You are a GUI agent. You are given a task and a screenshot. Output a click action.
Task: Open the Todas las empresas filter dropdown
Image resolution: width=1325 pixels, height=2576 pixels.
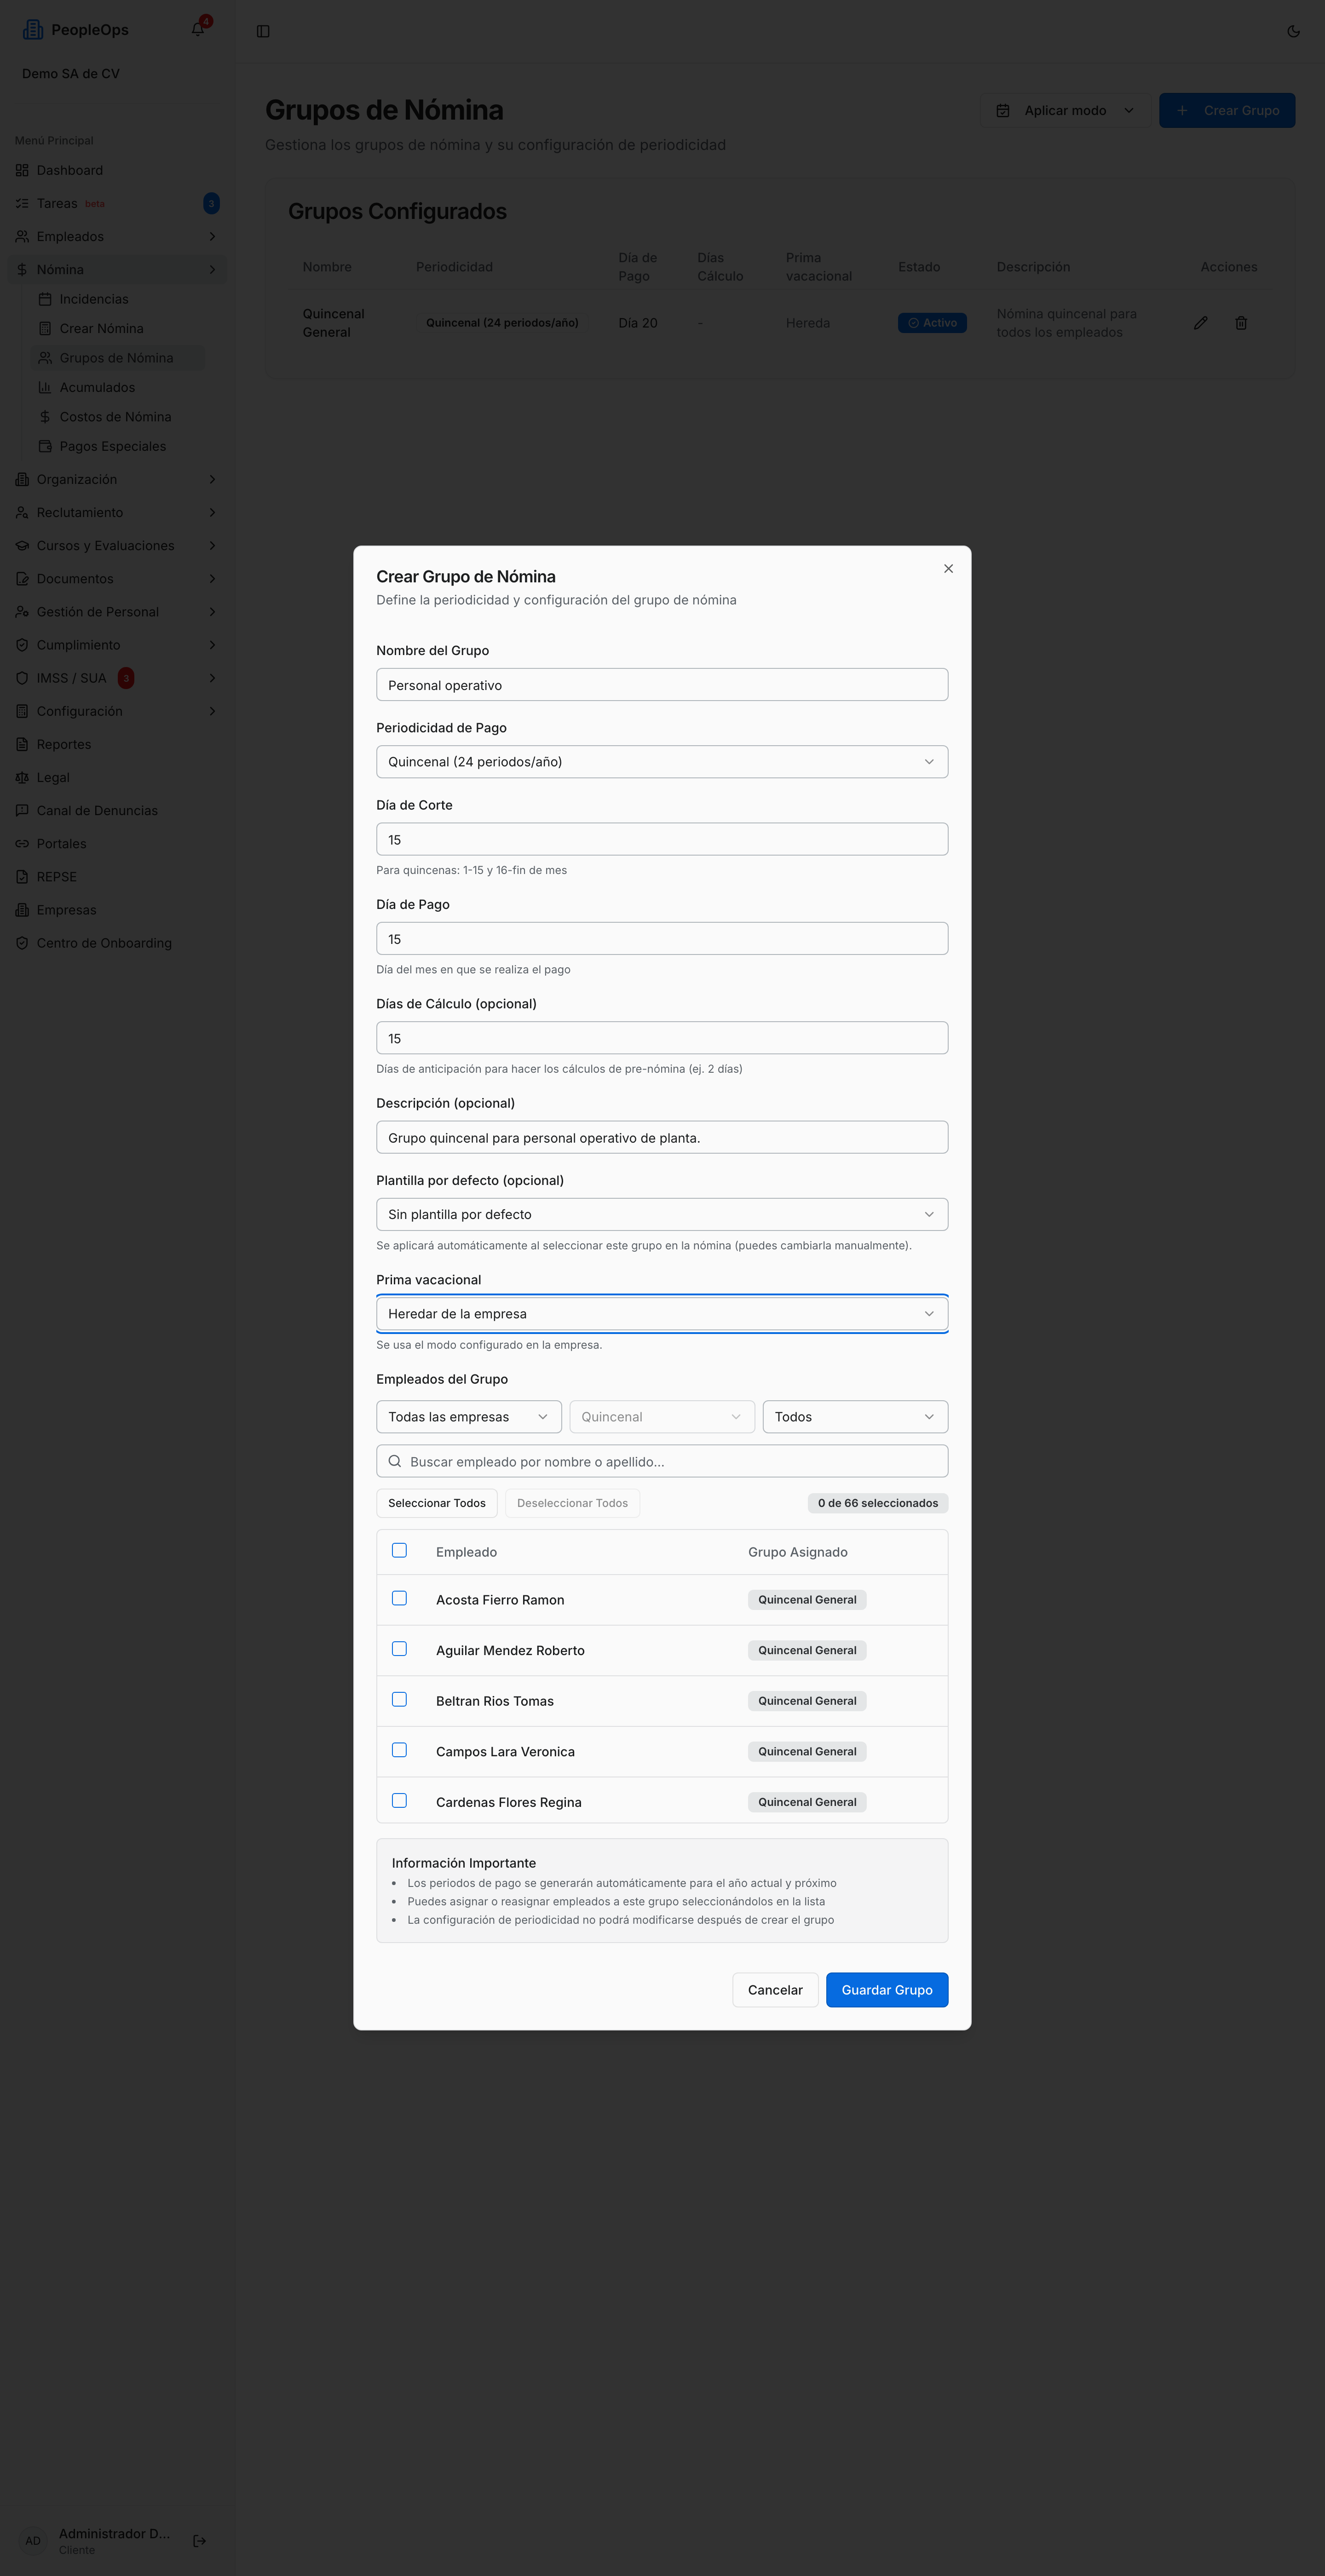(x=469, y=1417)
